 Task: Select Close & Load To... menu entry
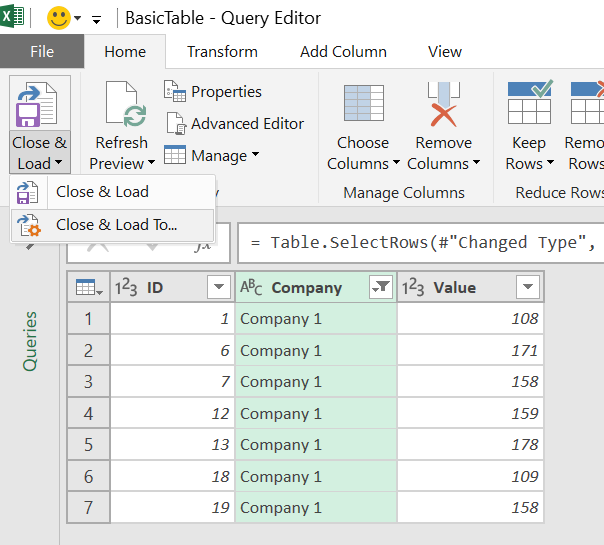(x=112, y=225)
